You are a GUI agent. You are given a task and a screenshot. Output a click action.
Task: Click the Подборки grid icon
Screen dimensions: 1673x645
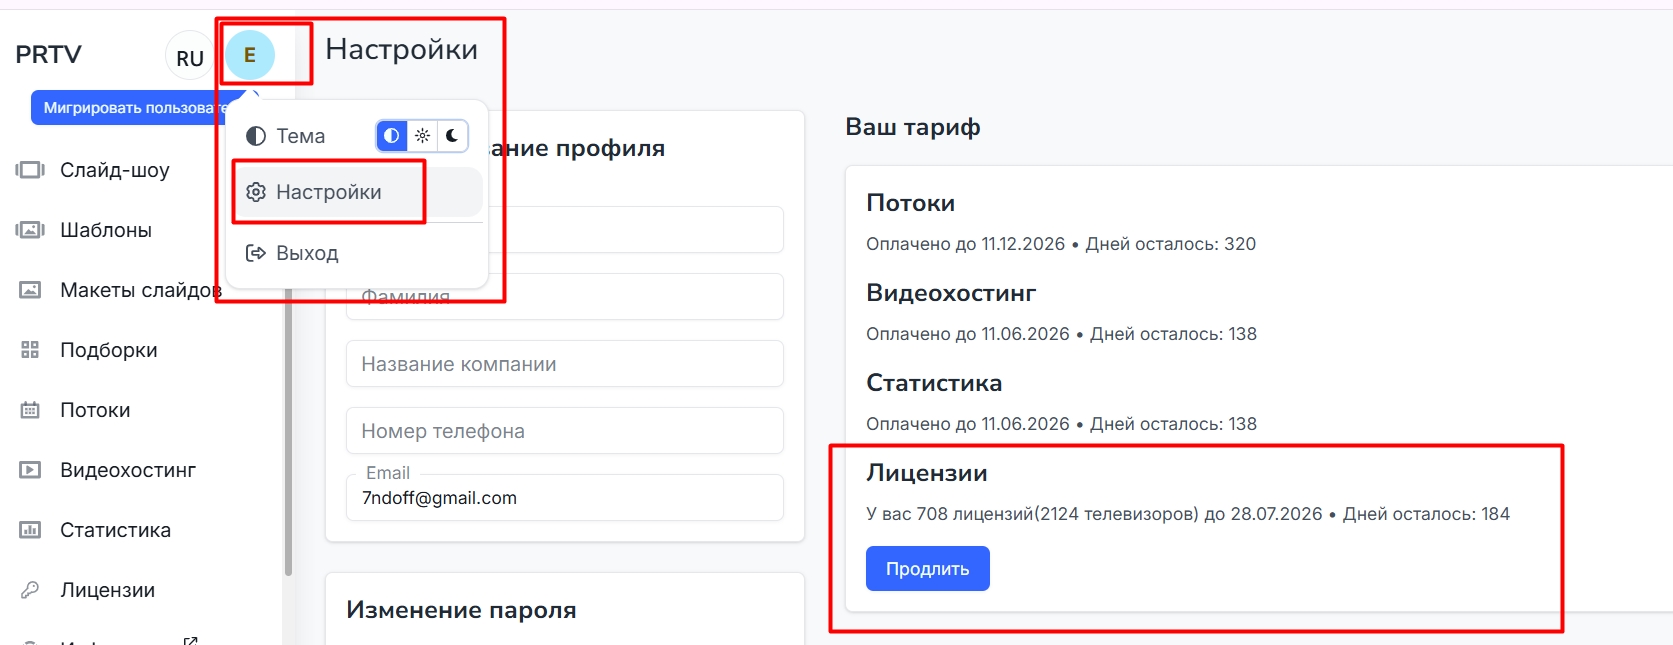coord(30,350)
